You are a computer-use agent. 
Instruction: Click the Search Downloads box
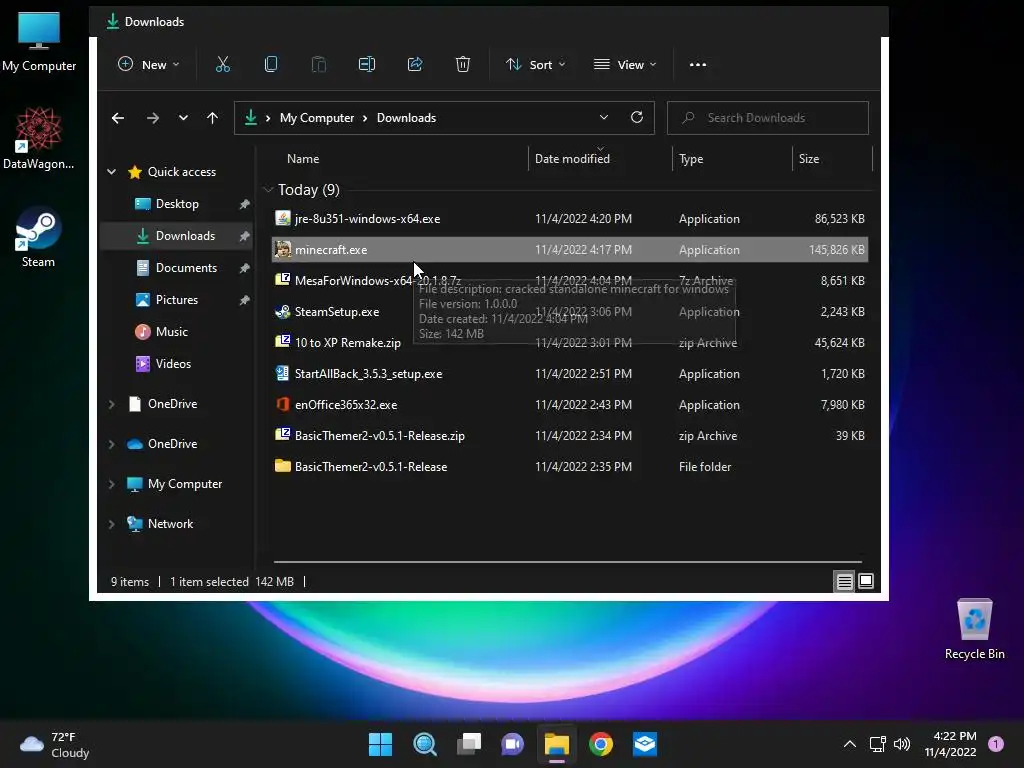coord(767,118)
